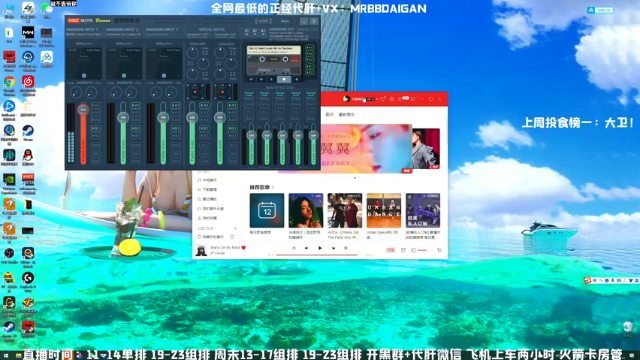Open the gear settings in NetEase Music
640x360 pixels.
392,99
